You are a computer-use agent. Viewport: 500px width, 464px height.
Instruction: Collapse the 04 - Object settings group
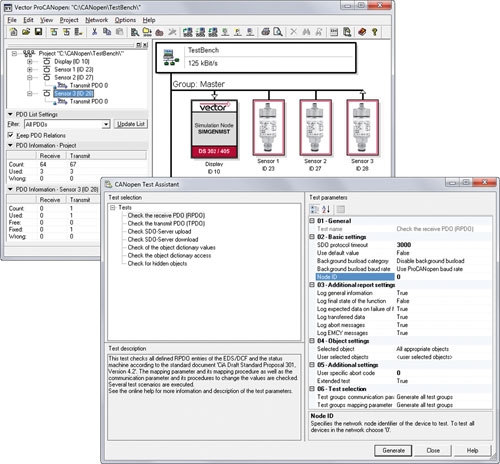(x=312, y=341)
